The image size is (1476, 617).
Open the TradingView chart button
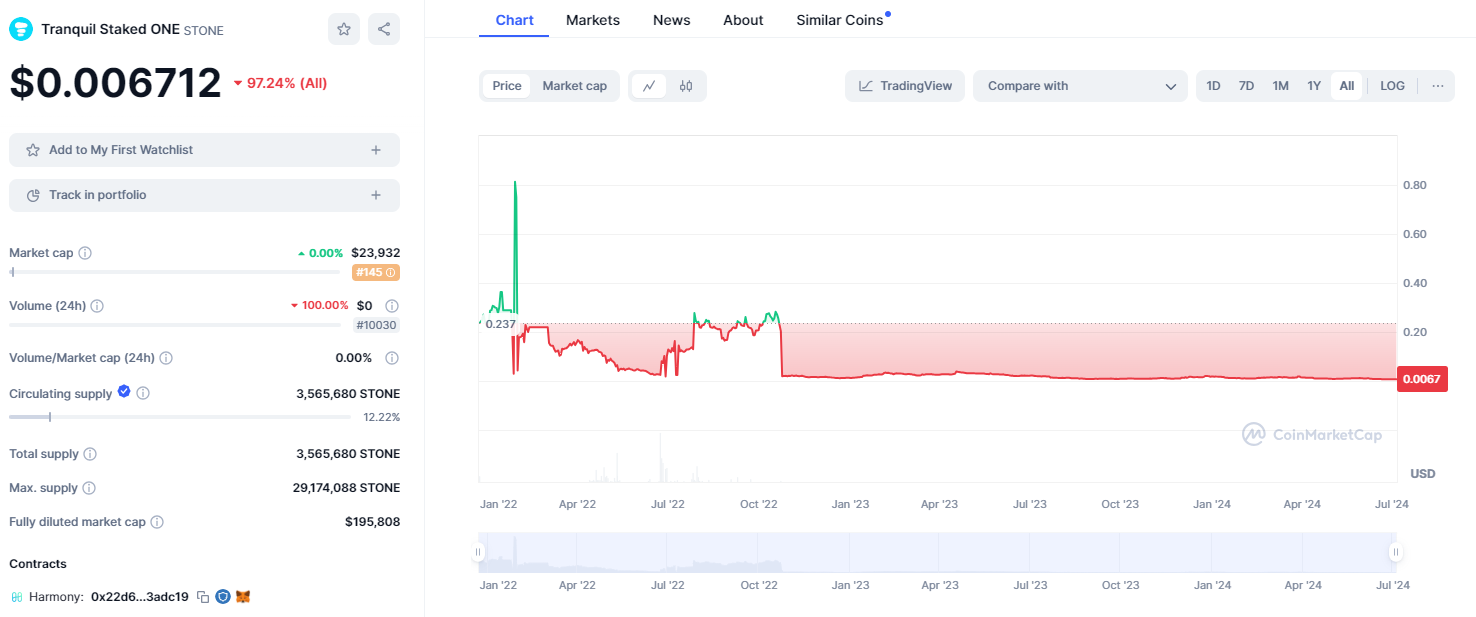[905, 86]
